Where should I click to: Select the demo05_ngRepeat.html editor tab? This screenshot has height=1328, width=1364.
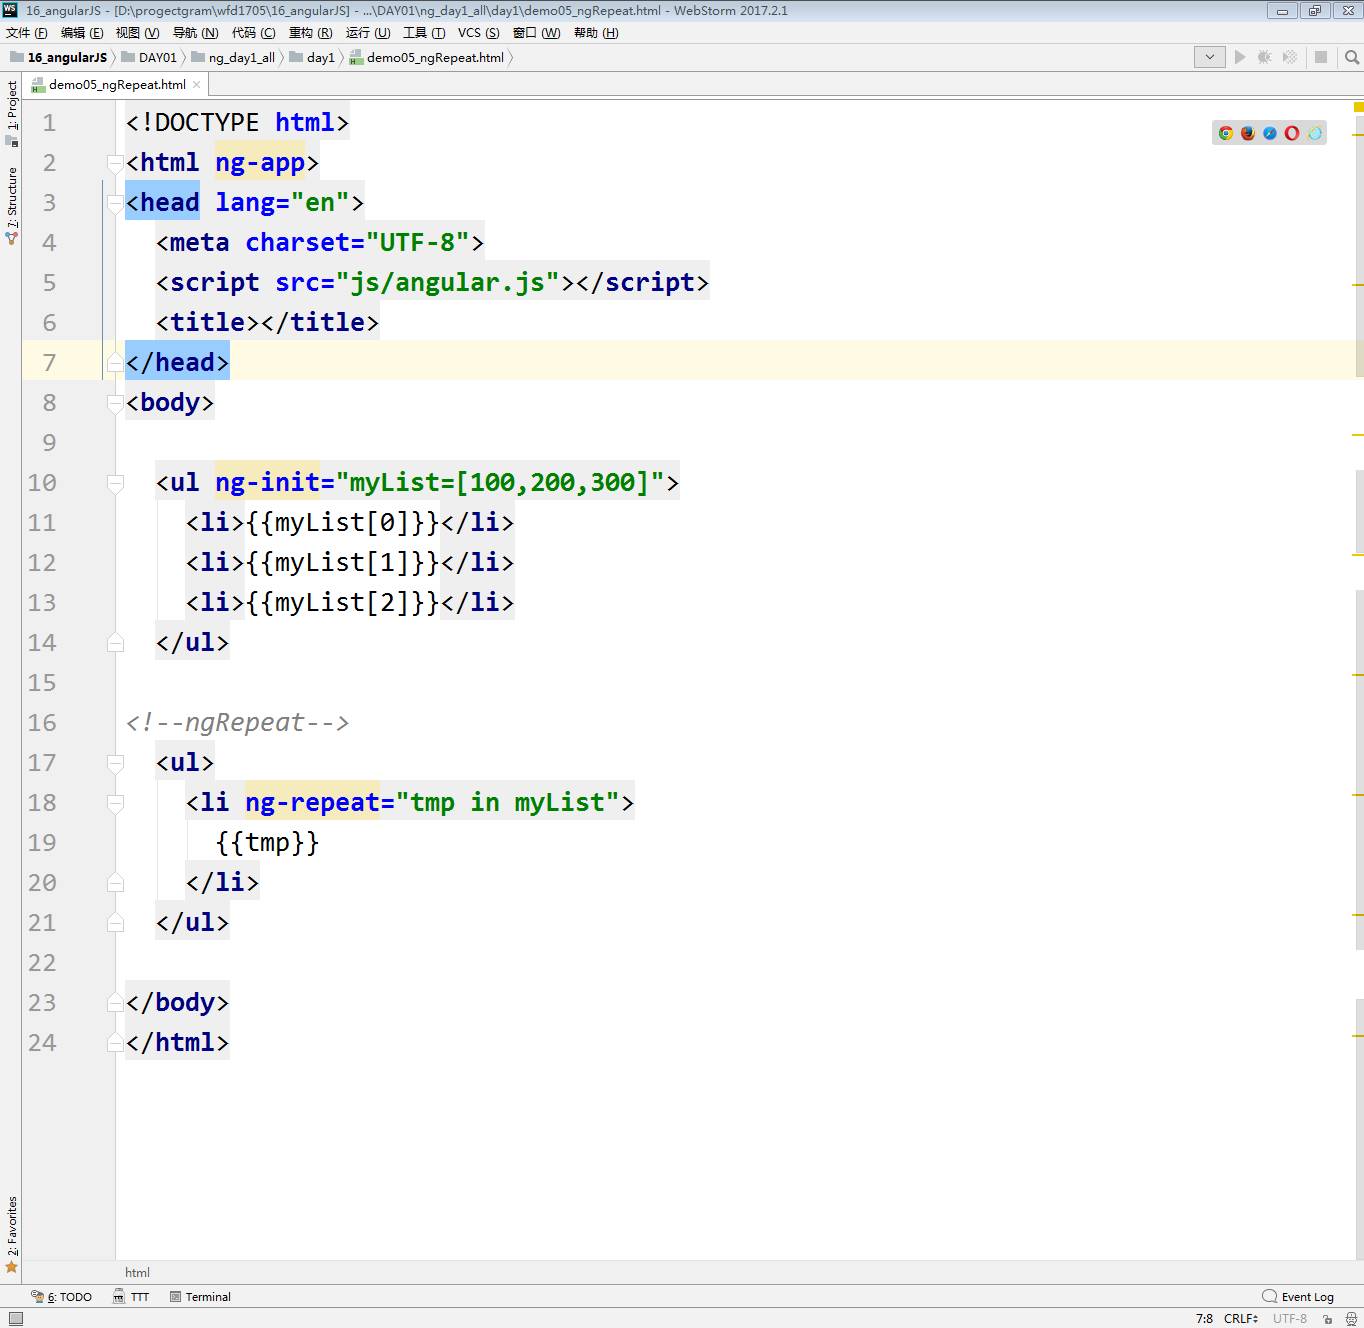point(116,85)
